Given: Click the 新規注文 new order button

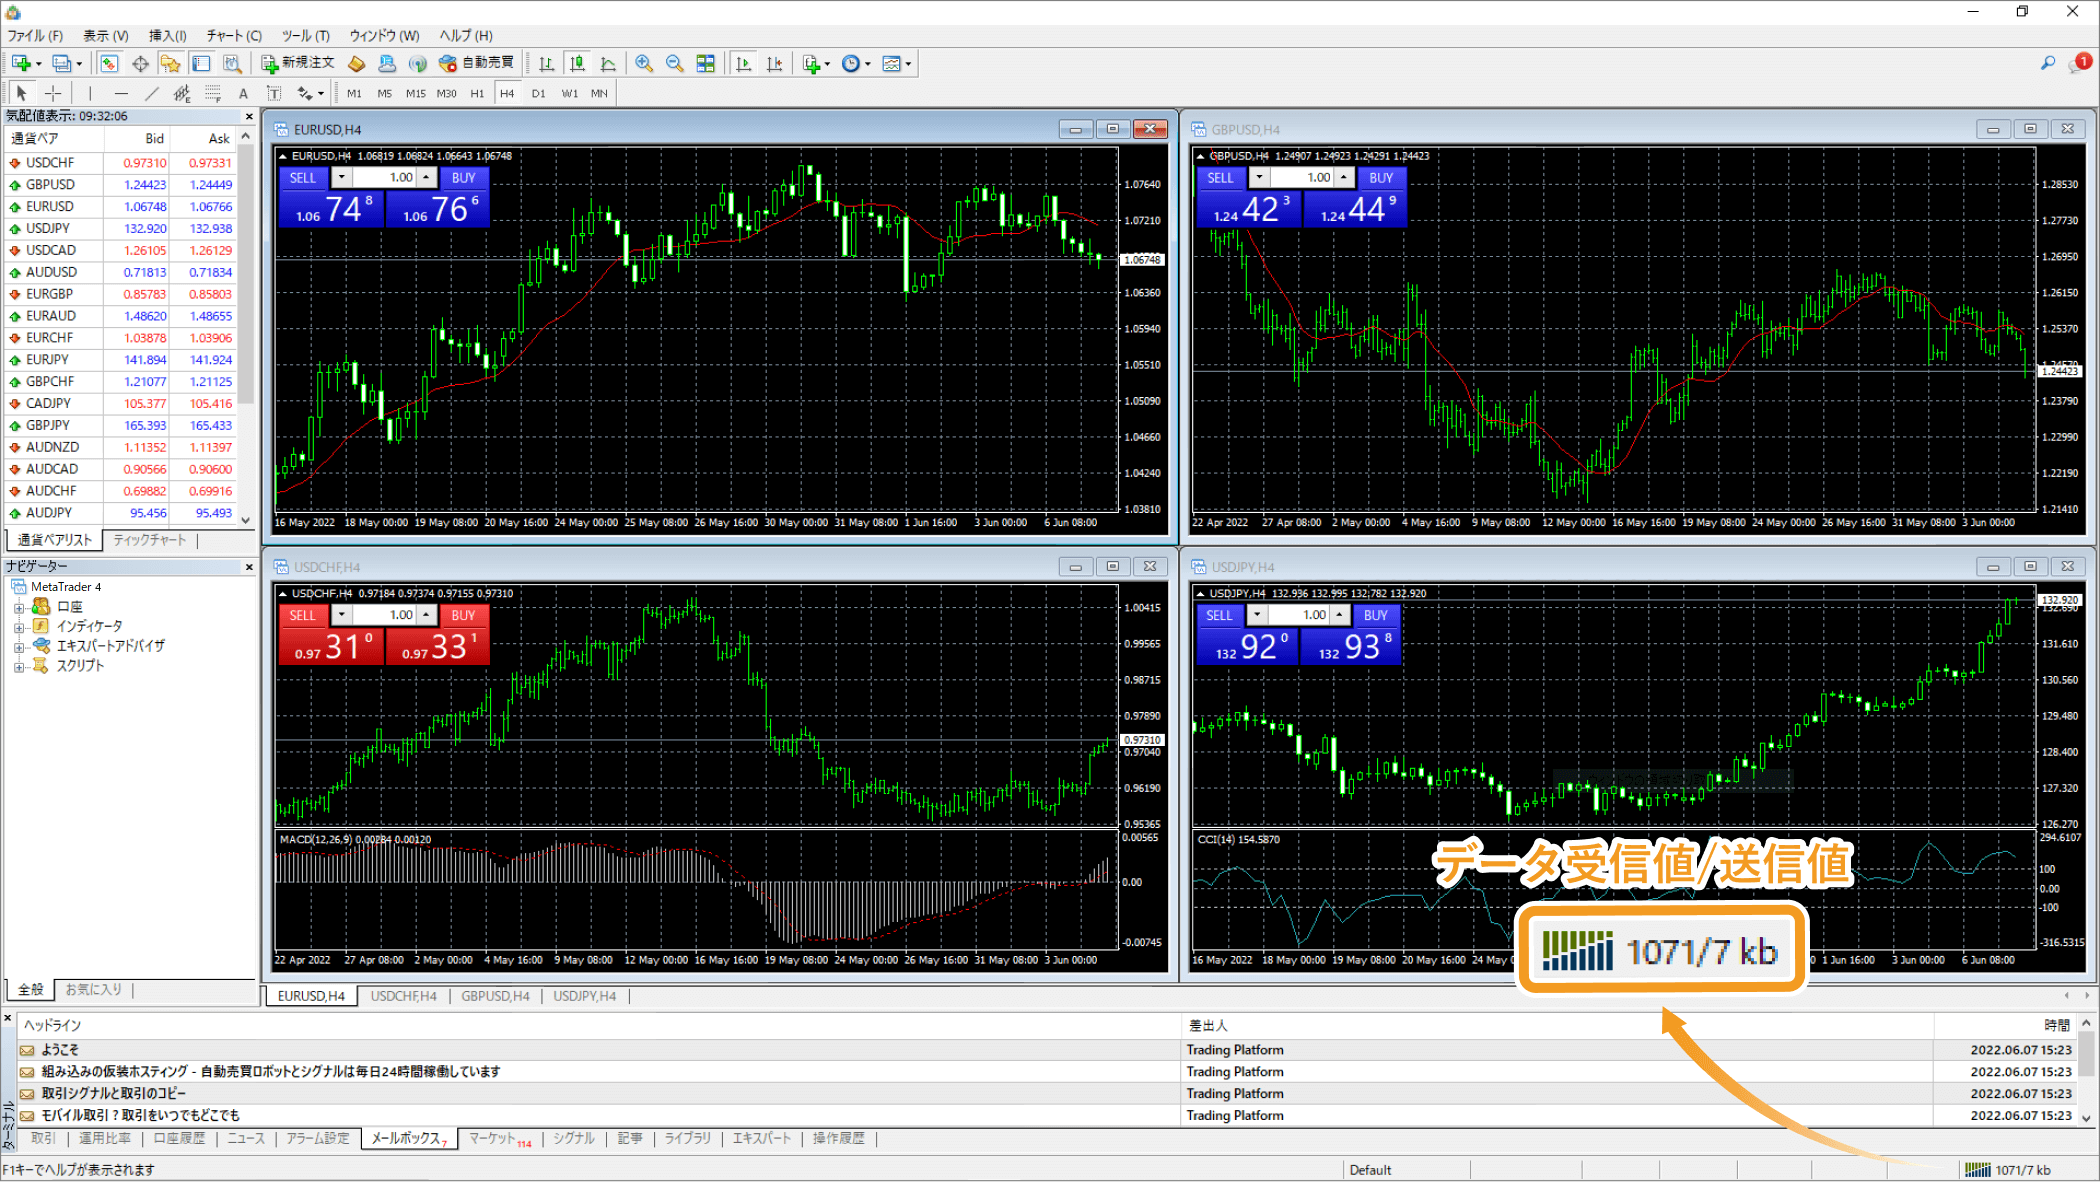Looking at the screenshot, I should coord(298,63).
